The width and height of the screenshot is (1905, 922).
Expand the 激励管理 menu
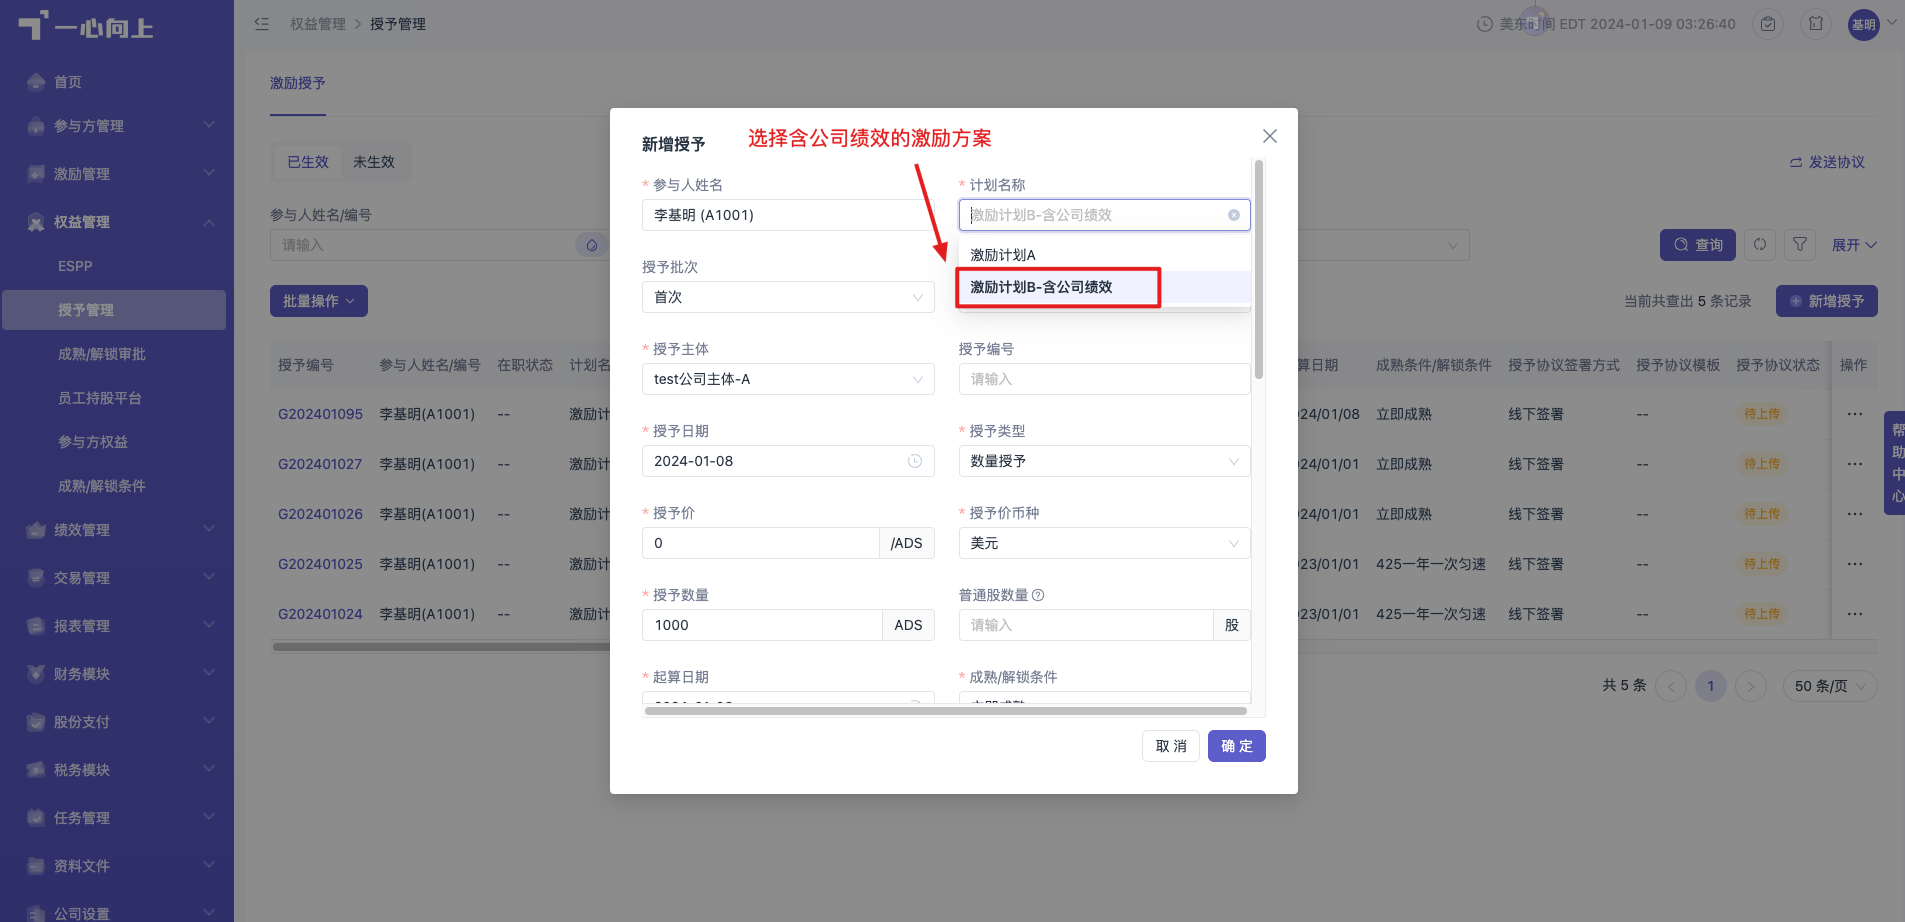(x=117, y=174)
